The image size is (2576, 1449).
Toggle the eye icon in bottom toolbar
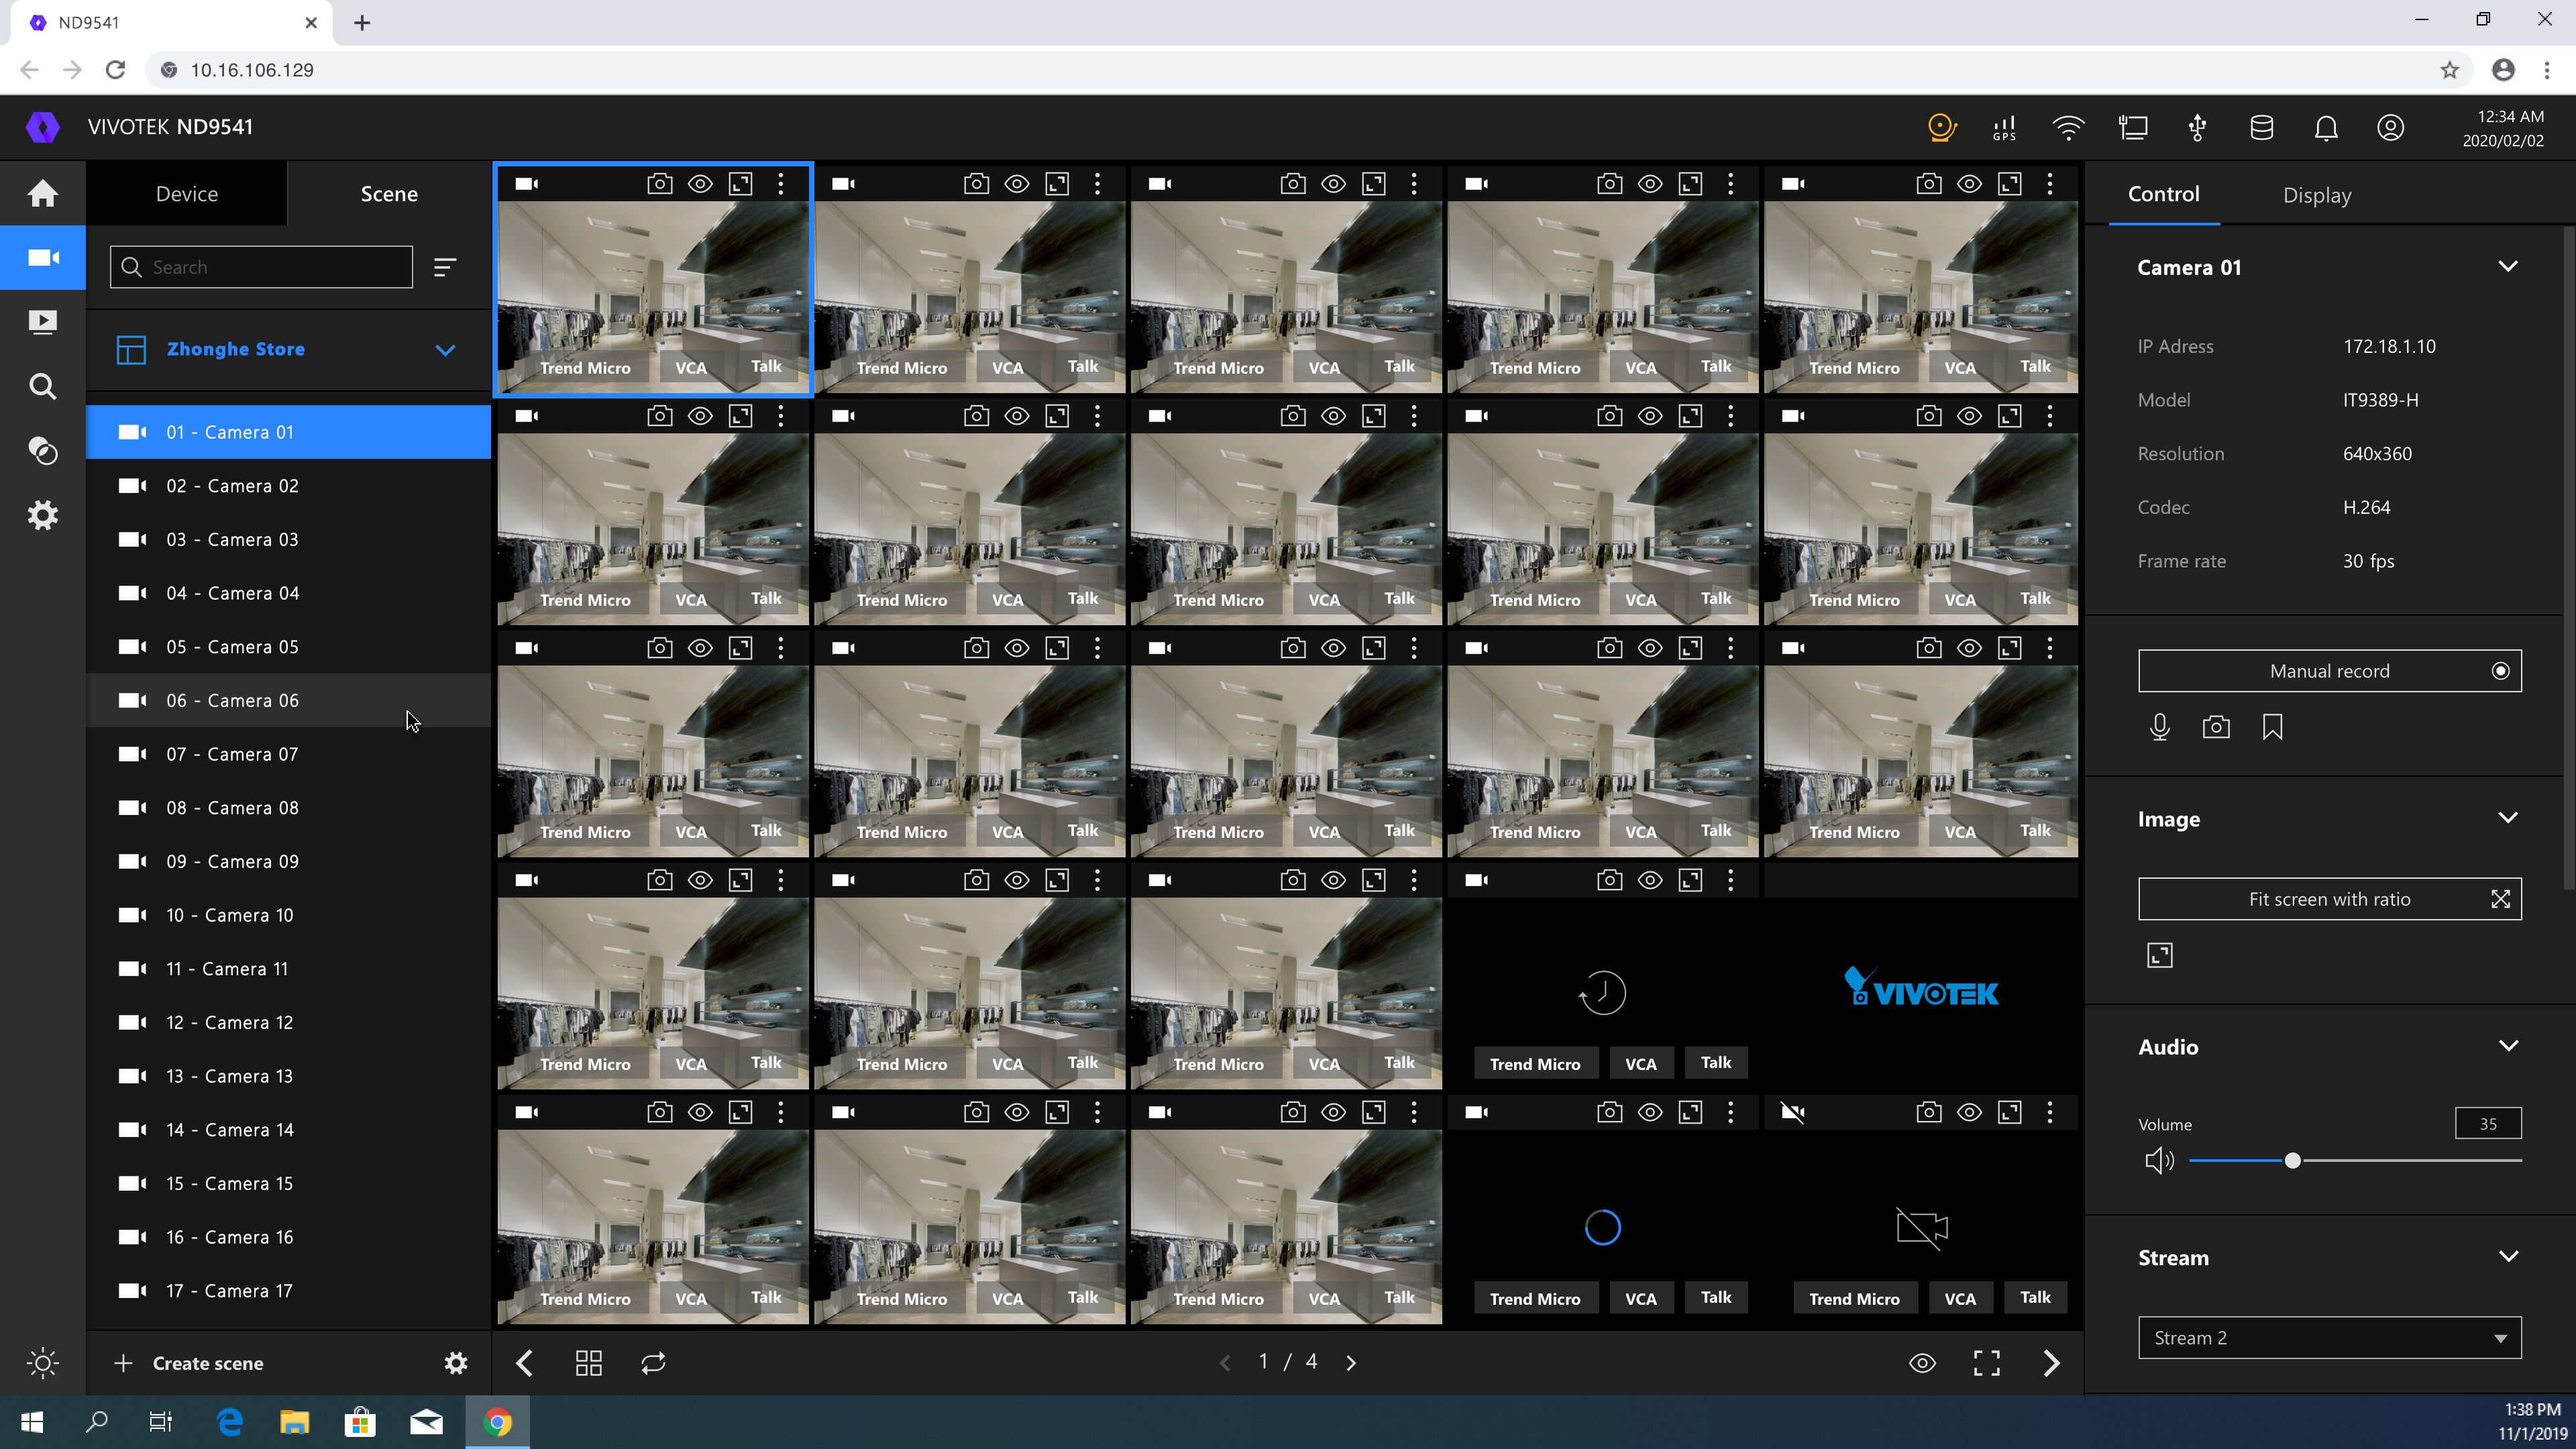(1922, 1363)
